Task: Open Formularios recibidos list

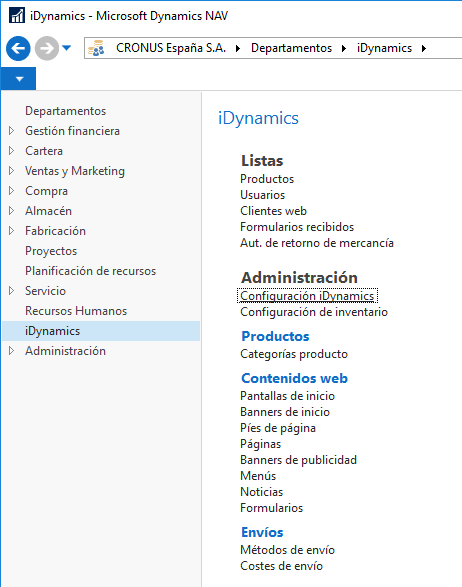Action: pyautogui.click(x=297, y=227)
